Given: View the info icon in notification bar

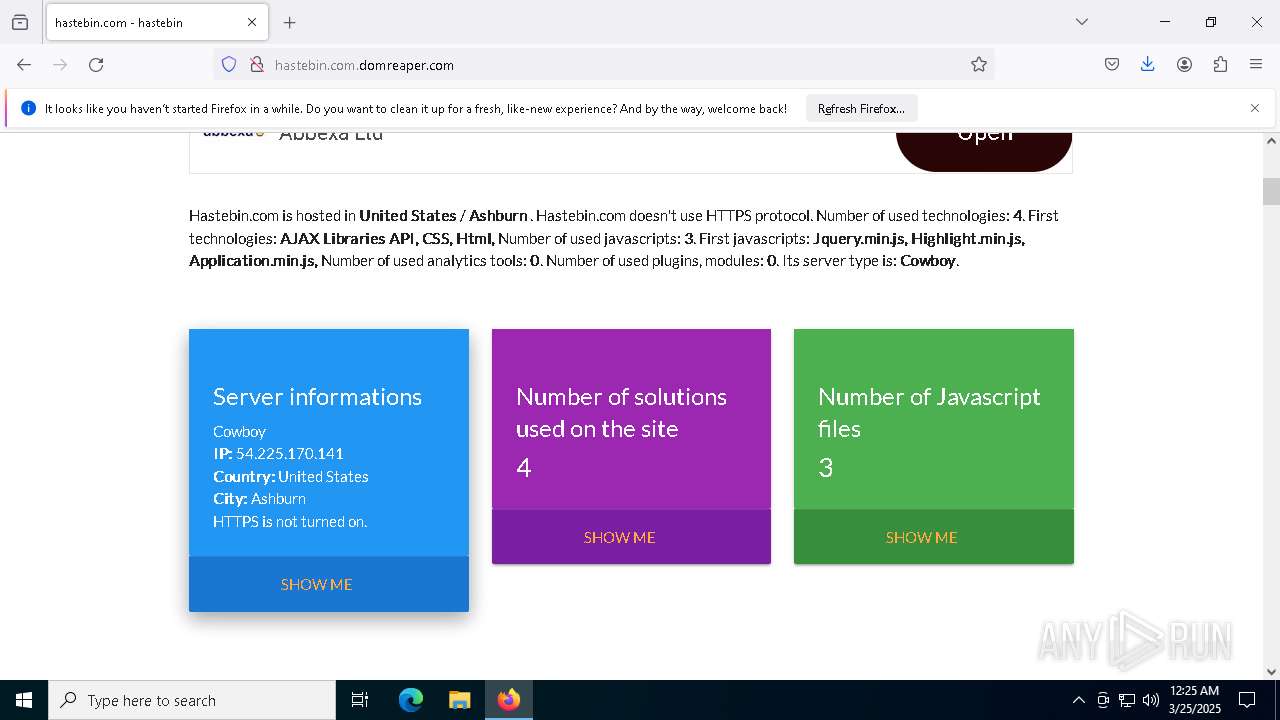Looking at the screenshot, I should pyautogui.click(x=28, y=108).
